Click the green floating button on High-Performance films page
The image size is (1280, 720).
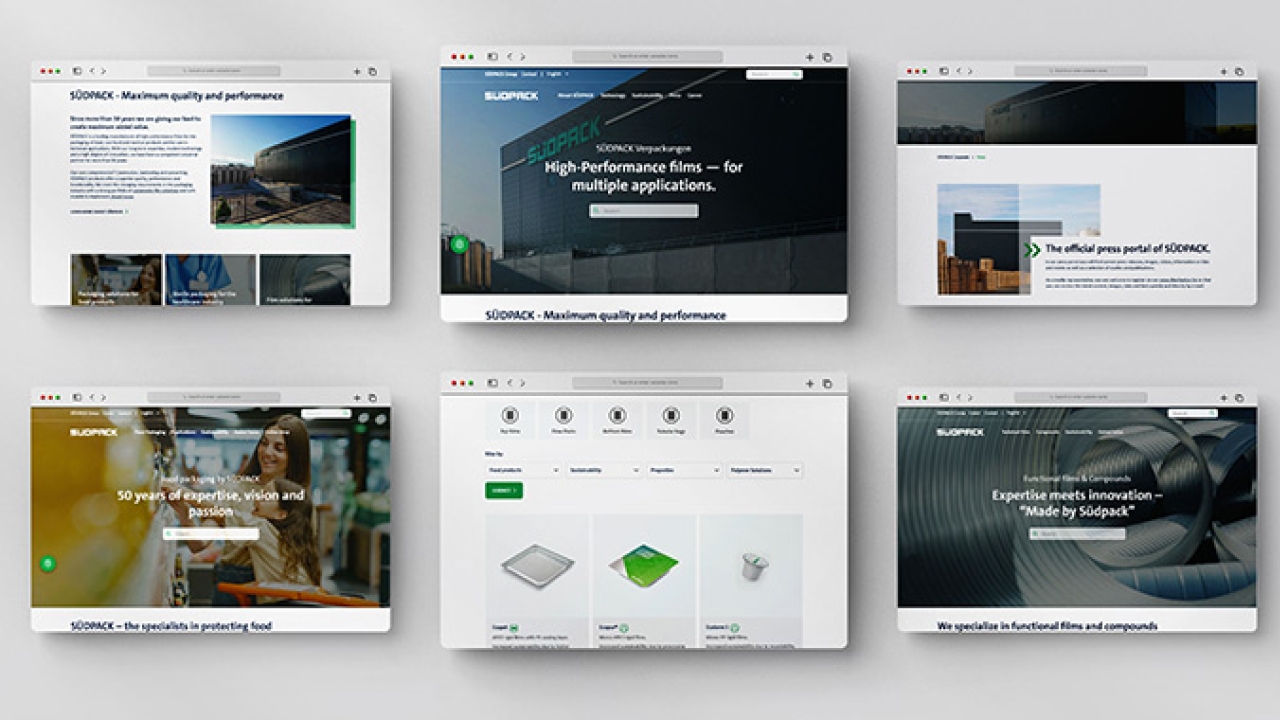(459, 244)
